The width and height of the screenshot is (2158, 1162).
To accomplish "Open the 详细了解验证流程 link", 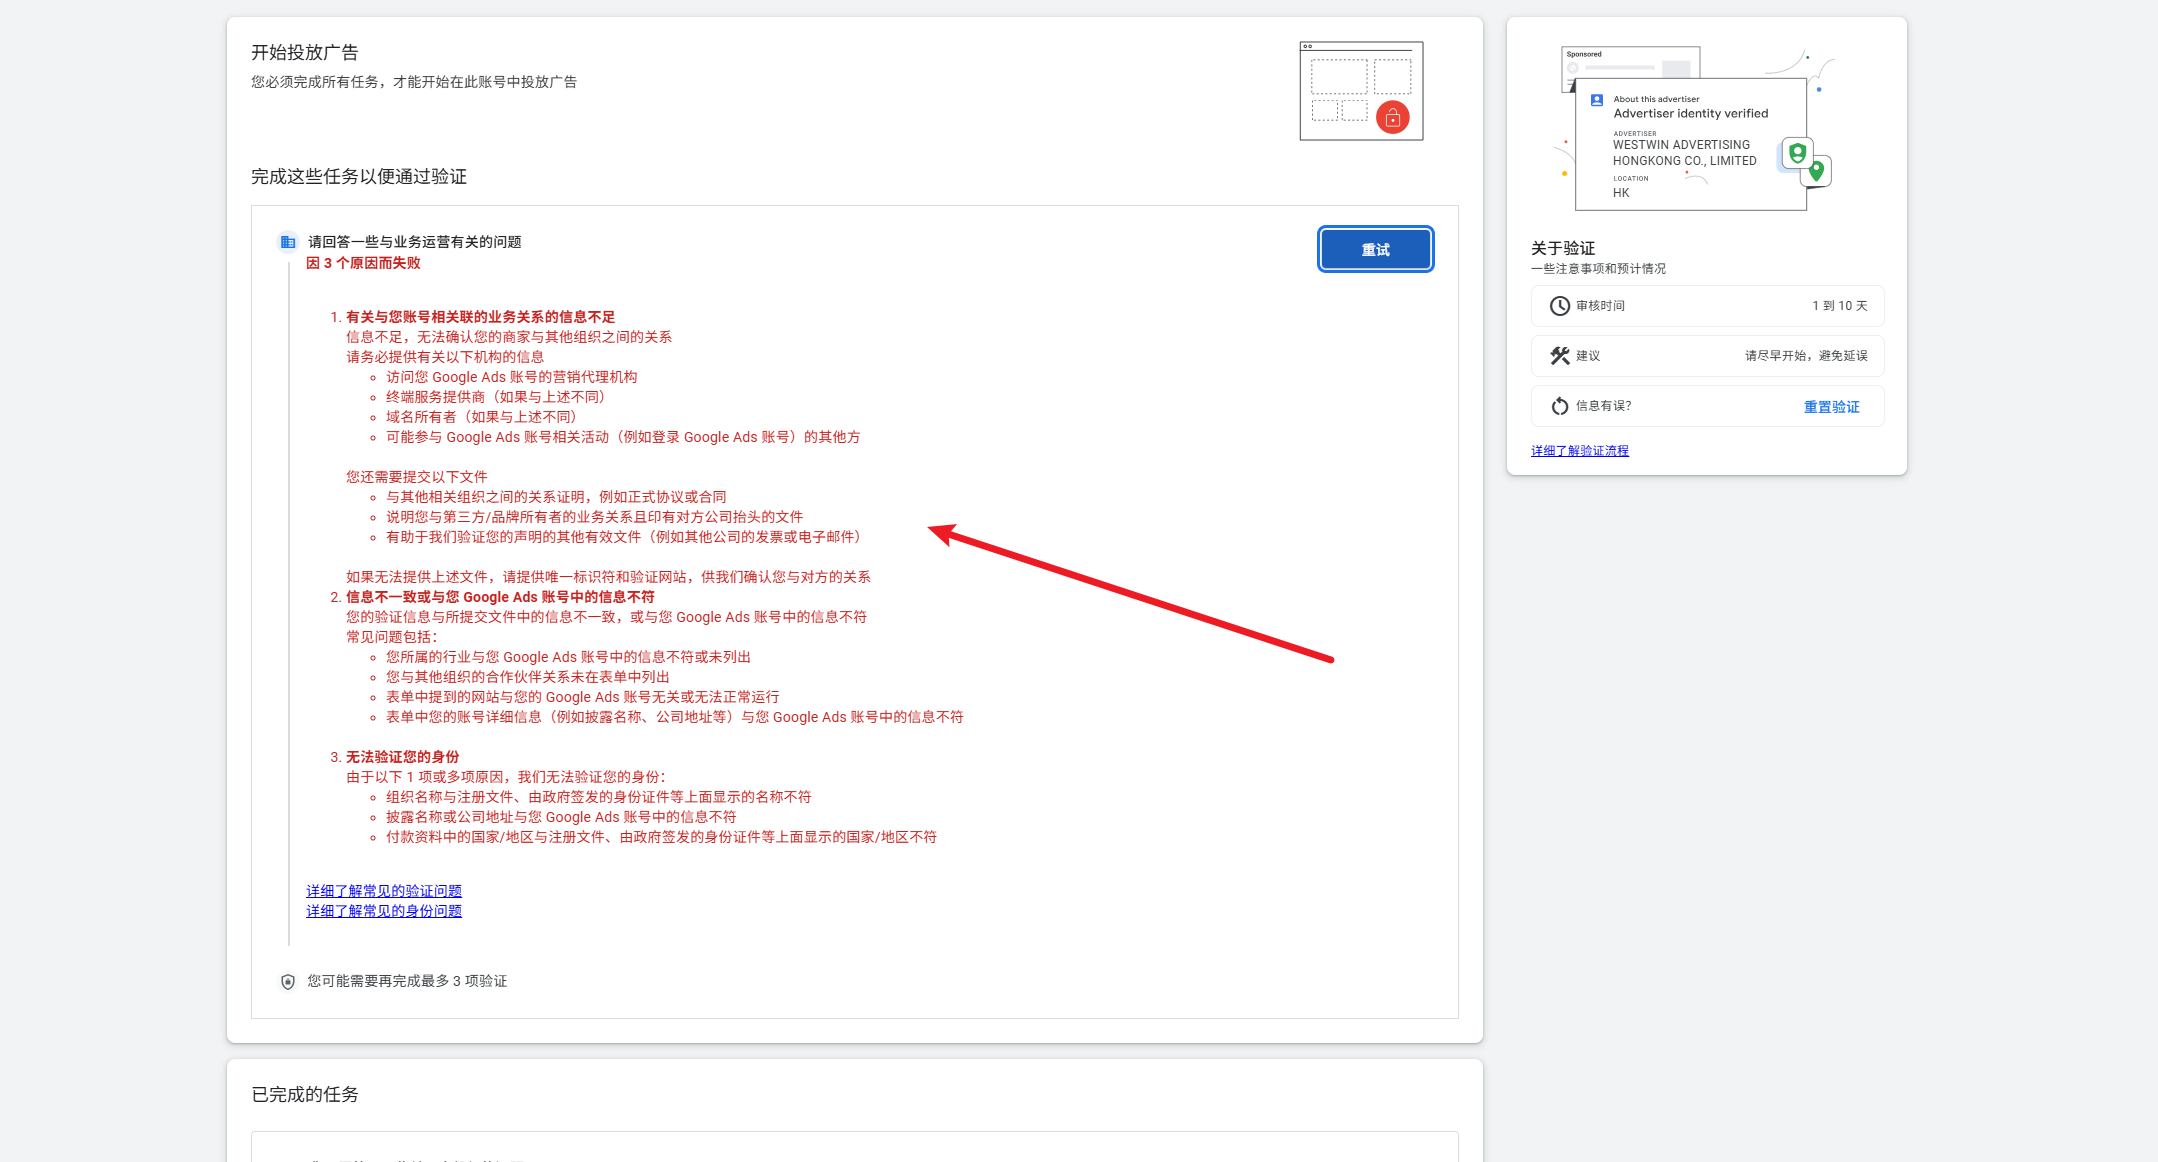I will (x=1579, y=451).
